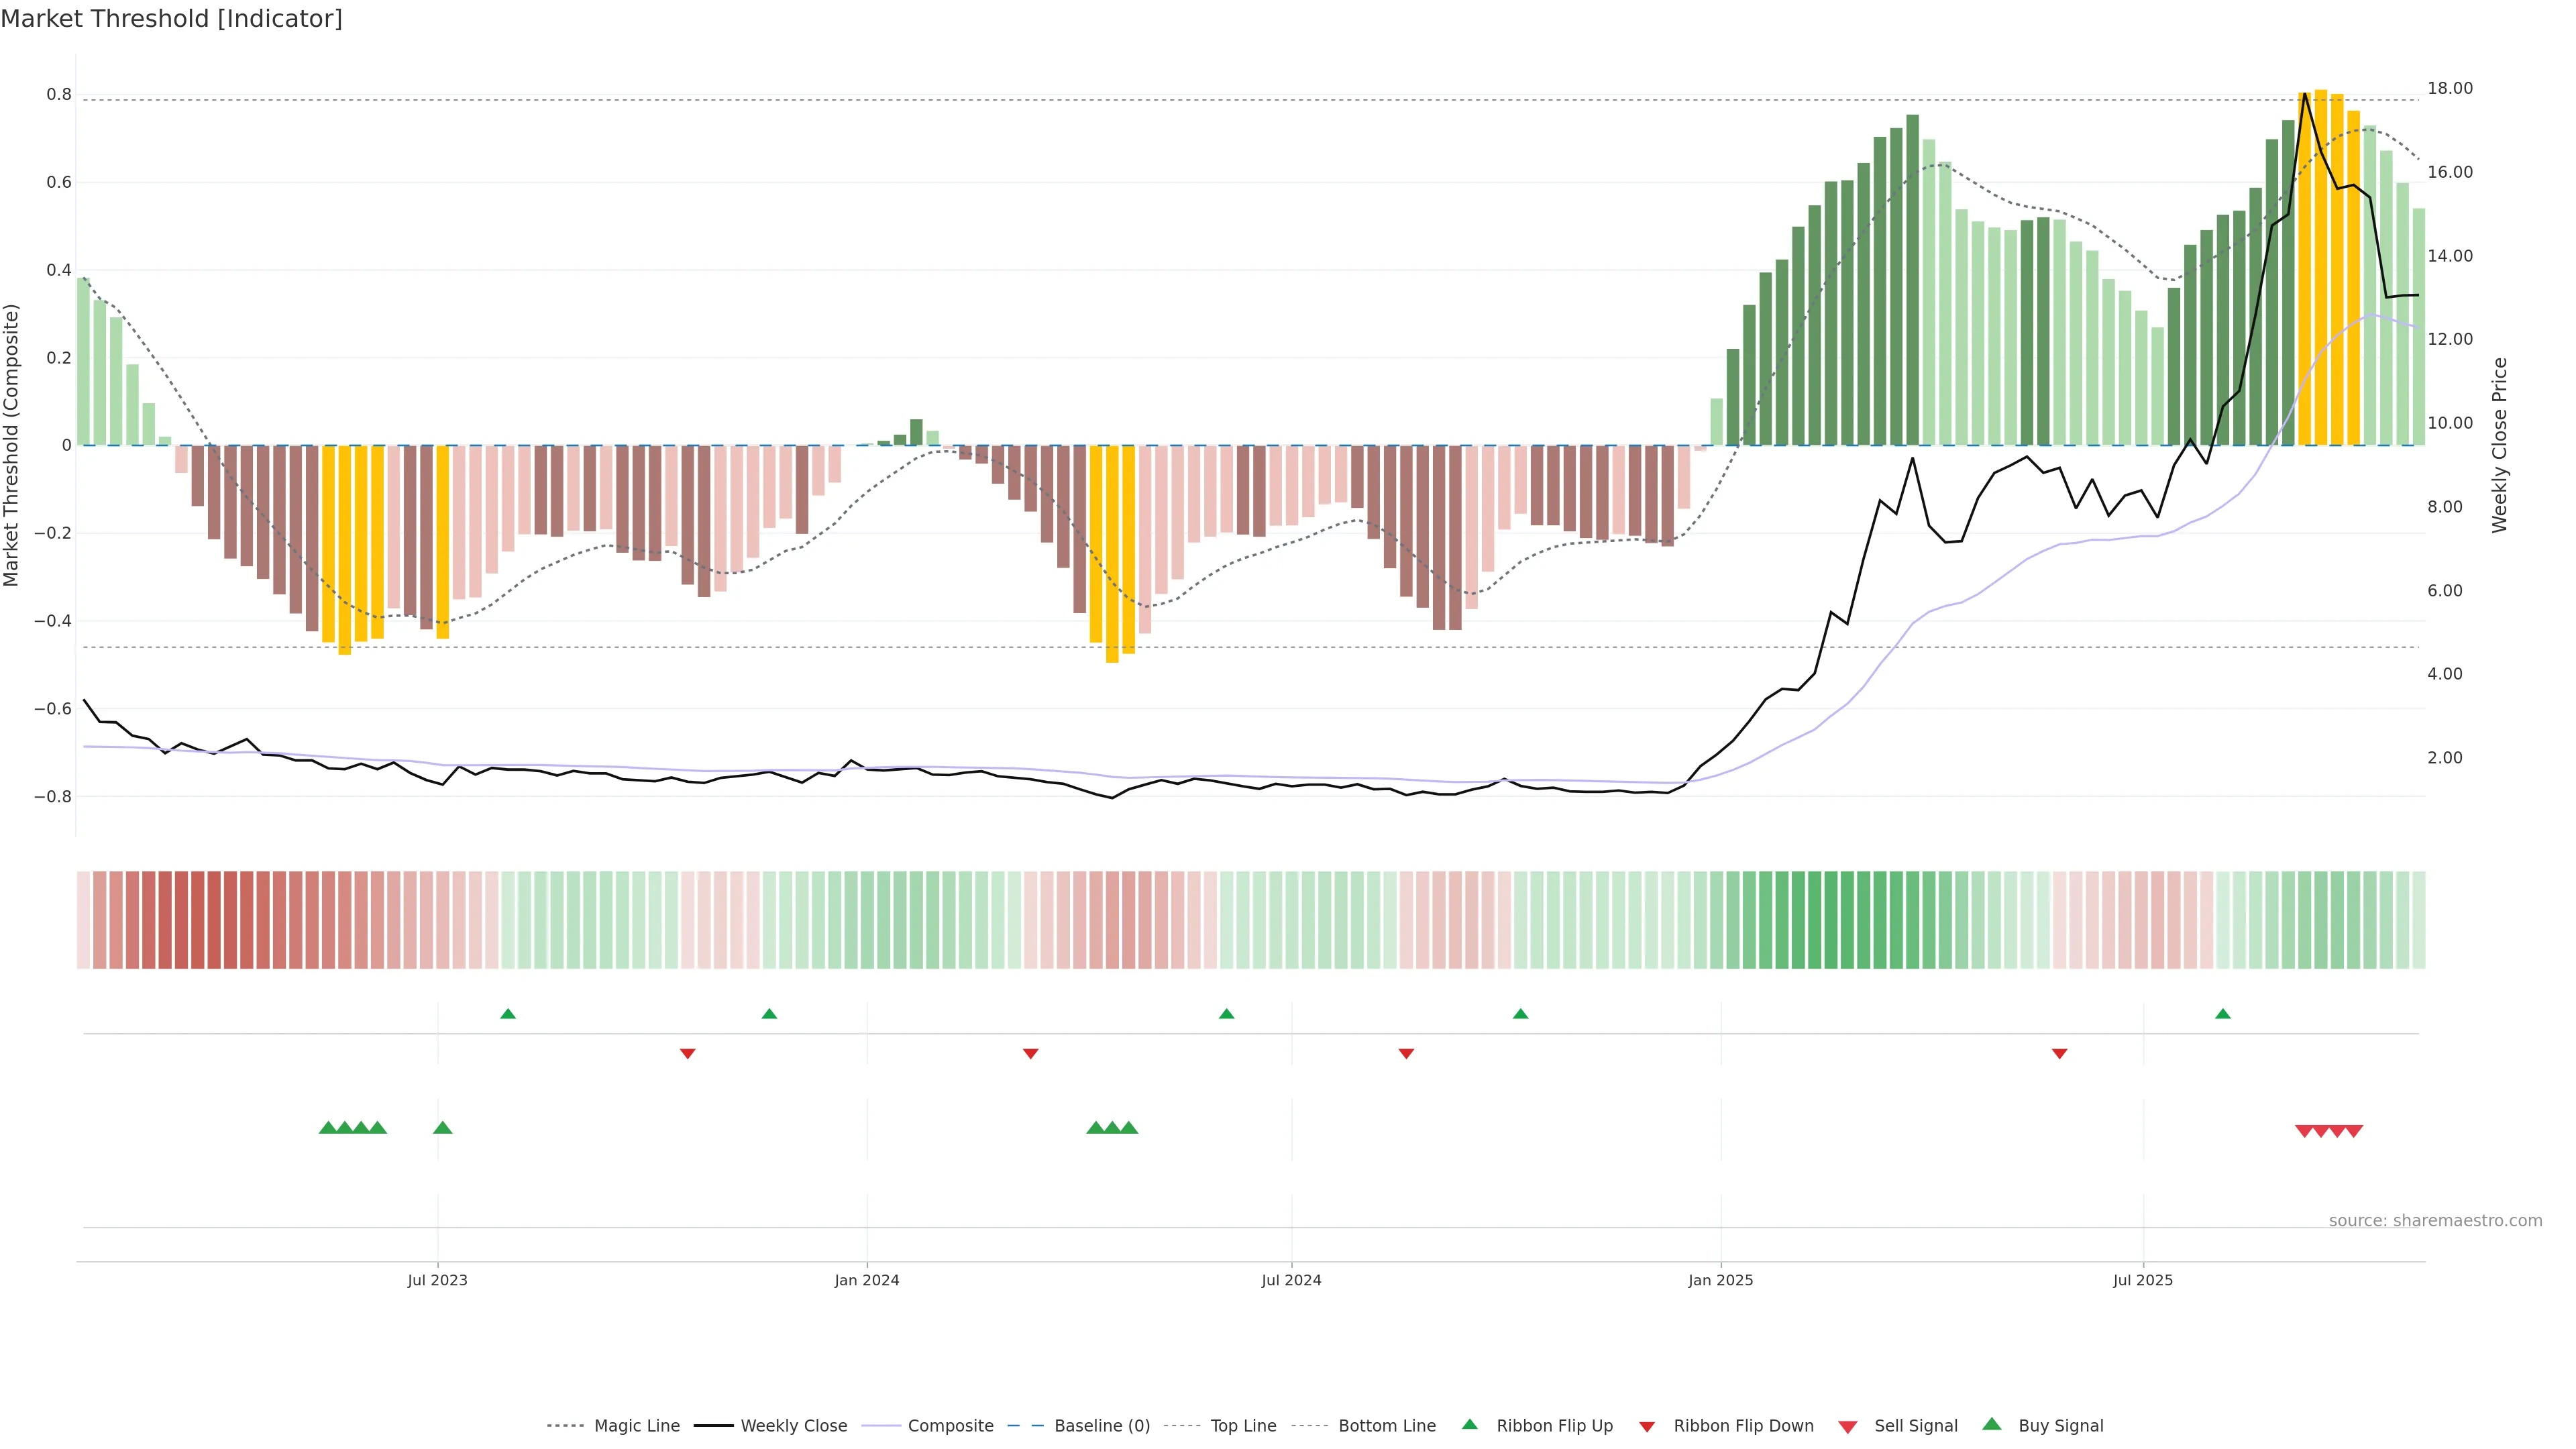Click the Jan 2025 x-axis label
The width and height of the screenshot is (2576, 1449).
point(1720,1280)
